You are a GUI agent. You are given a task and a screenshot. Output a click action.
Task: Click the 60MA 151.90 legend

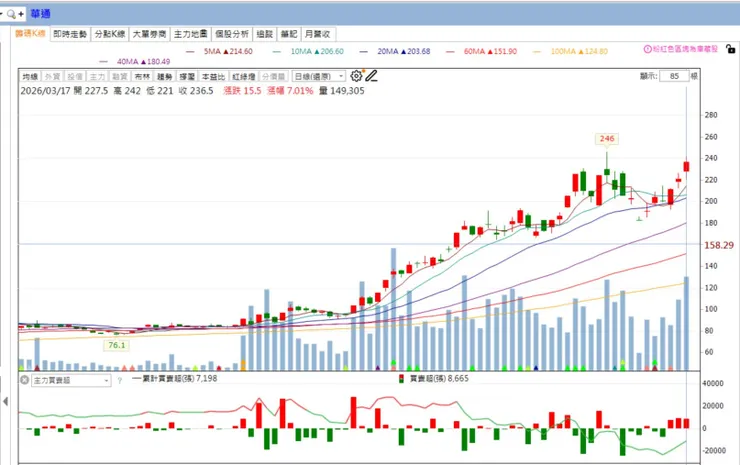point(481,51)
